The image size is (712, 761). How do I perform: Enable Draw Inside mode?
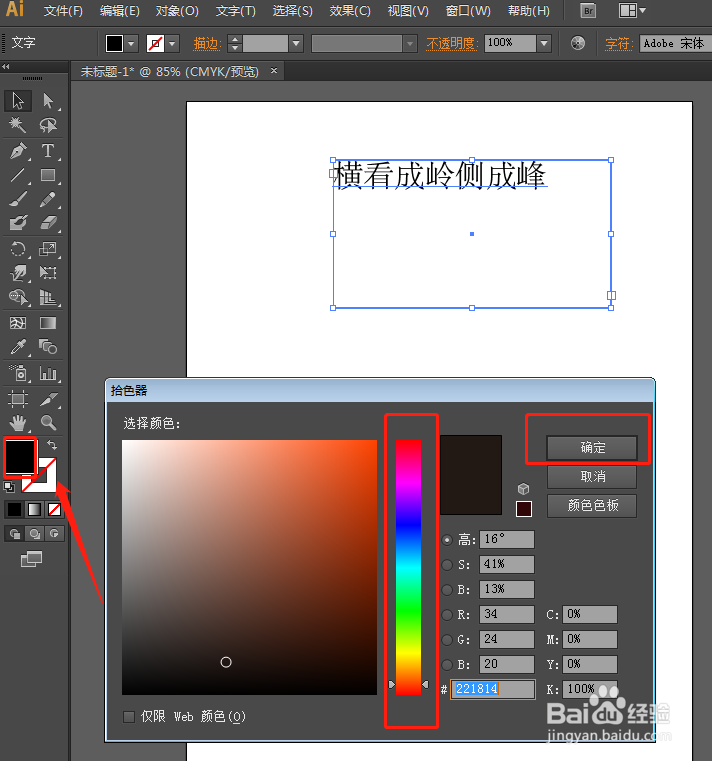tap(54, 534)
